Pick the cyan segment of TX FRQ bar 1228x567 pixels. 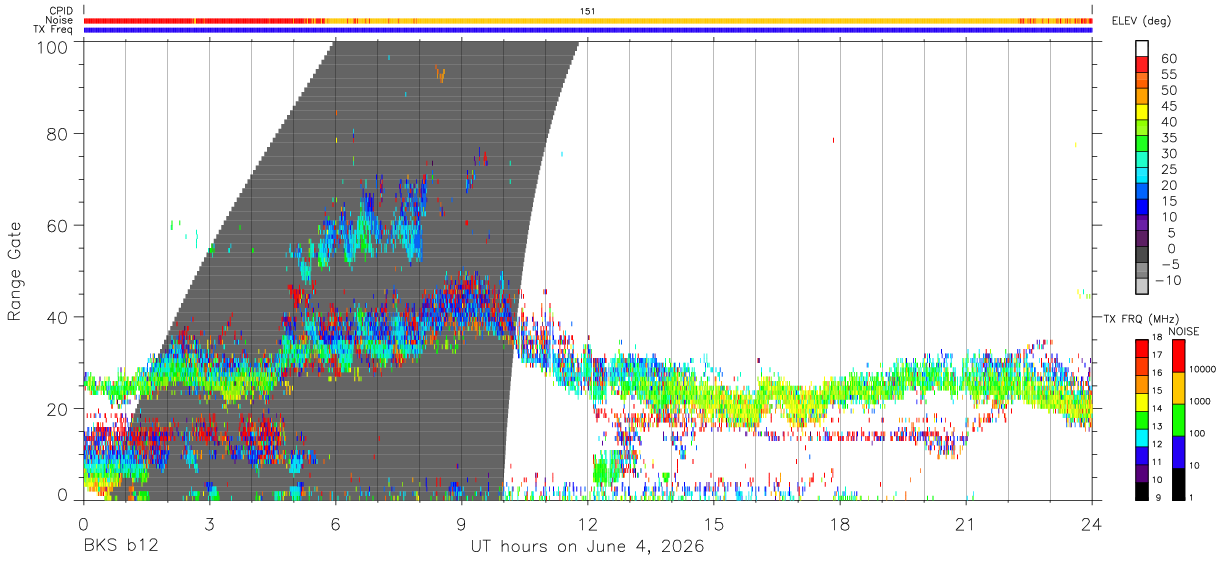pos(1143,437)
